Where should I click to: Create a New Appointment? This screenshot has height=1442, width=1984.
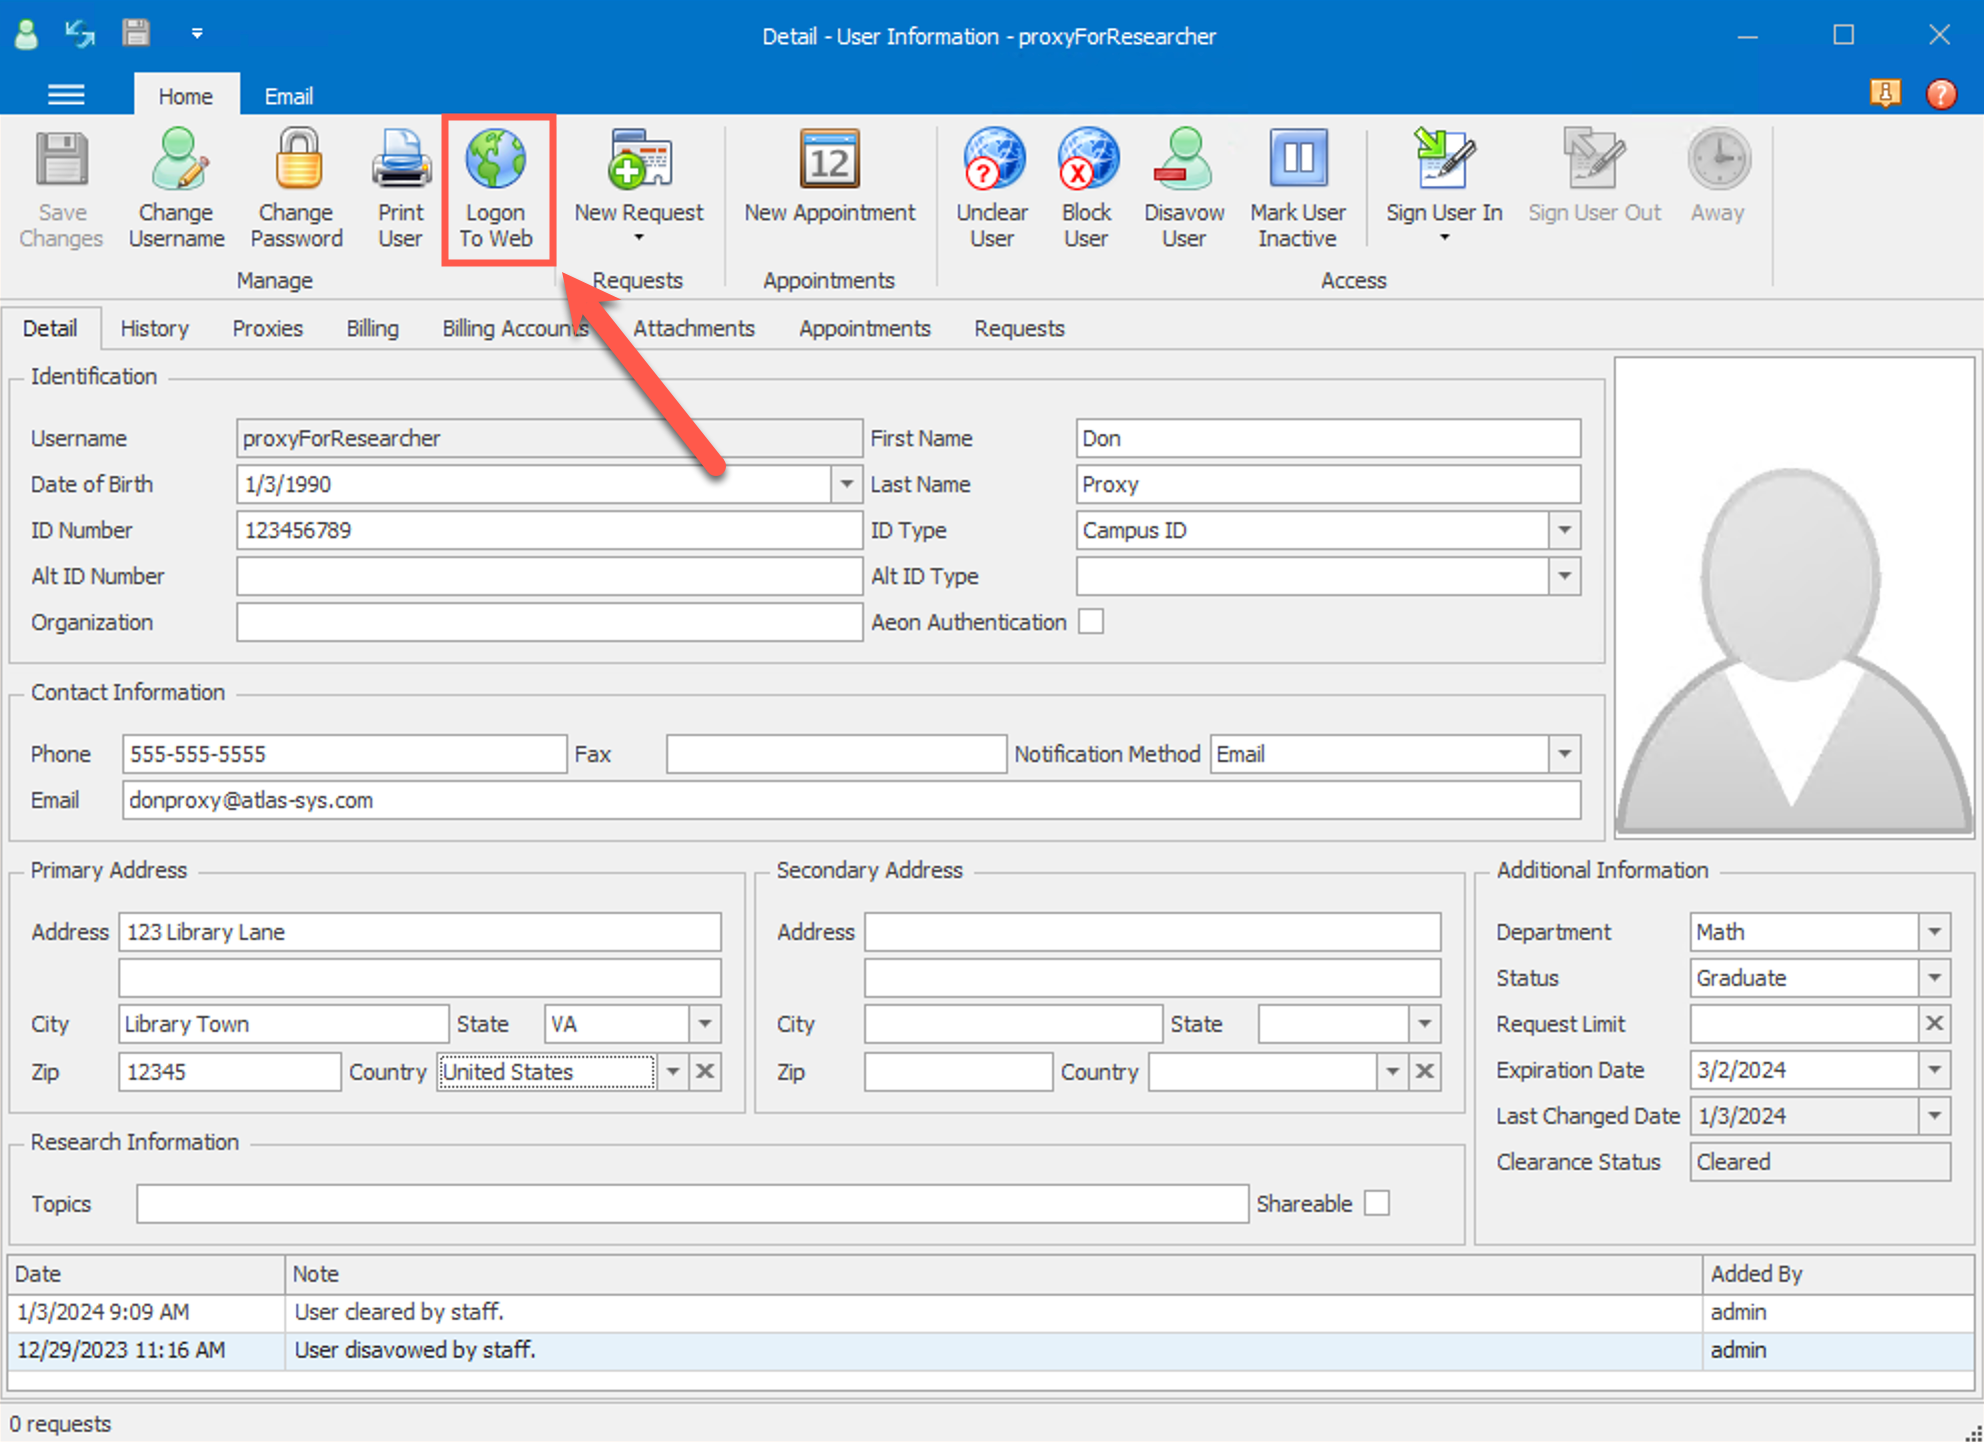(828, 185)
